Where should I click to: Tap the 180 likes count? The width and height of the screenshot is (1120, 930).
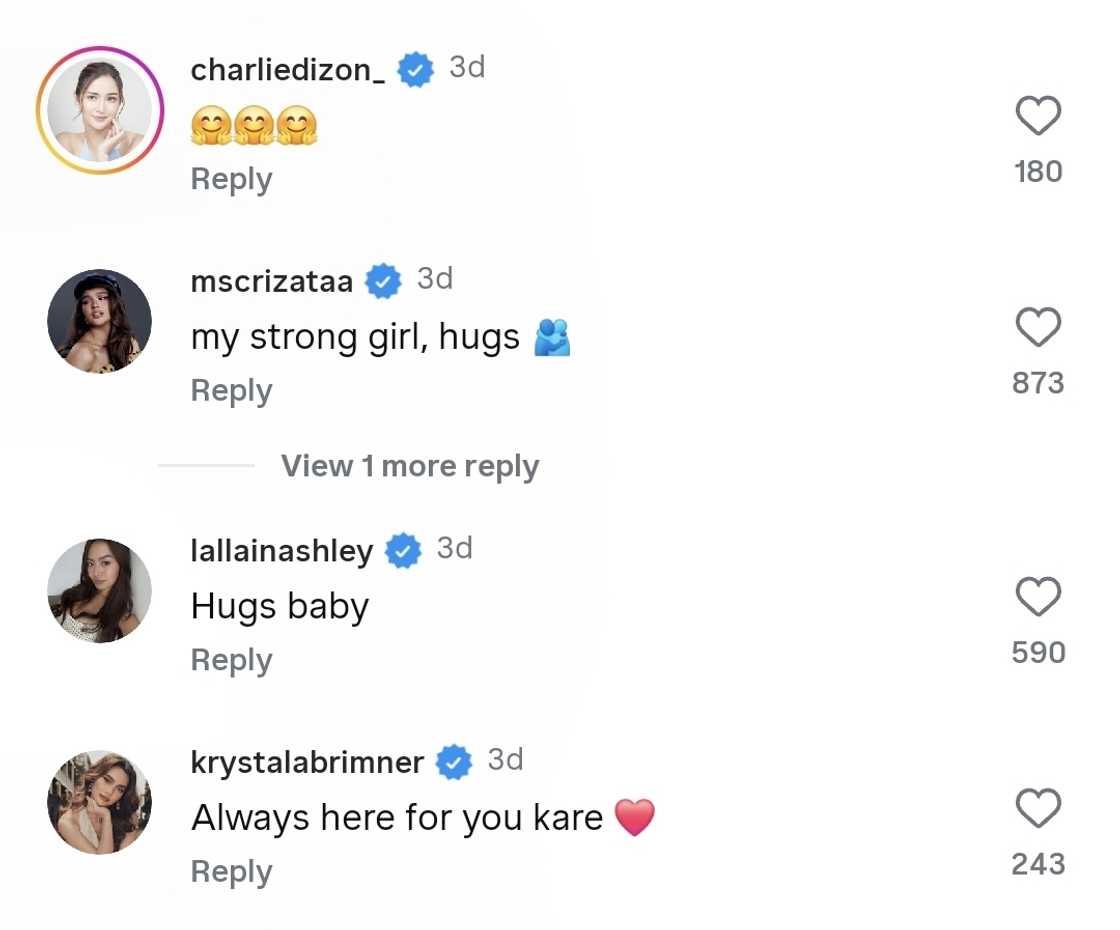(x=1037, y=171)
